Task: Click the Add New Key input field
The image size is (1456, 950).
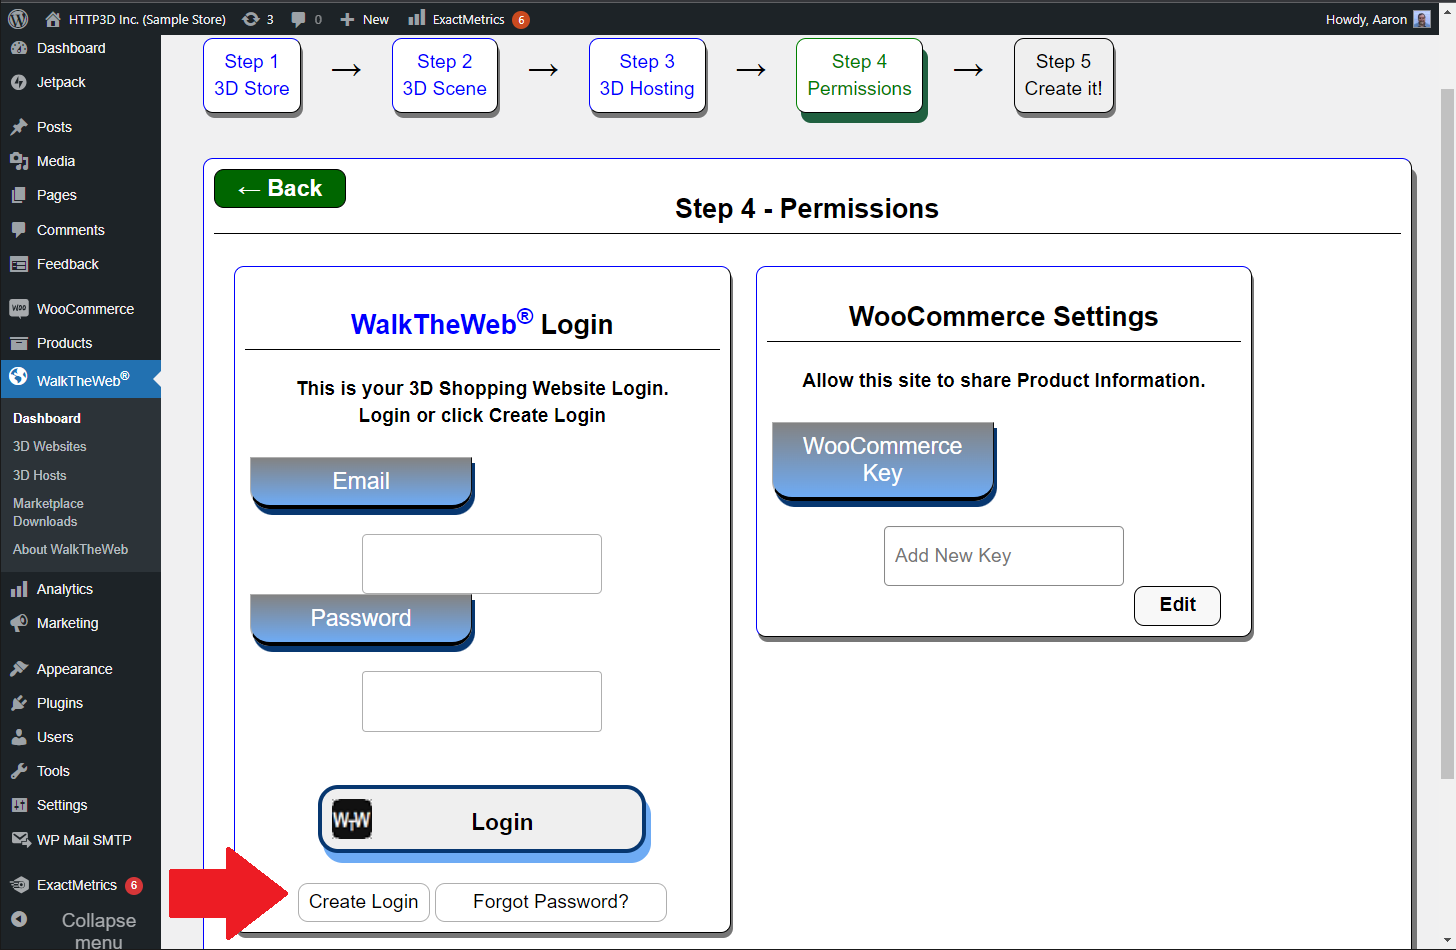Action: pyautogui.click(x=1004, y=556)
